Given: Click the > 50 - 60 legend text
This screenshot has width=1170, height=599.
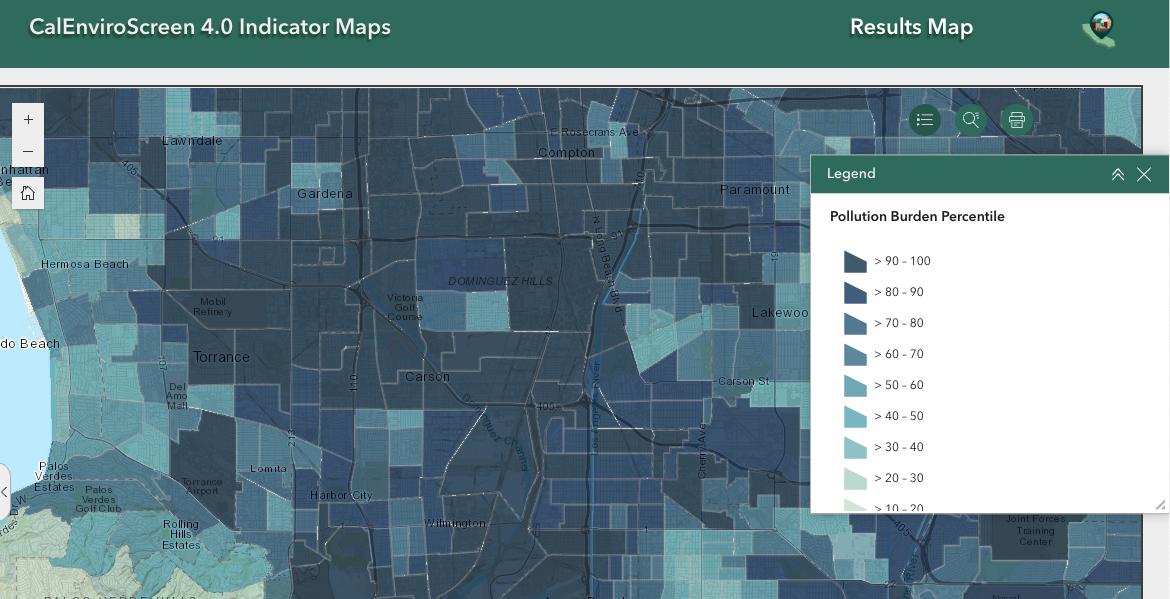Looking at the screenshot, I should coord(898,385).
